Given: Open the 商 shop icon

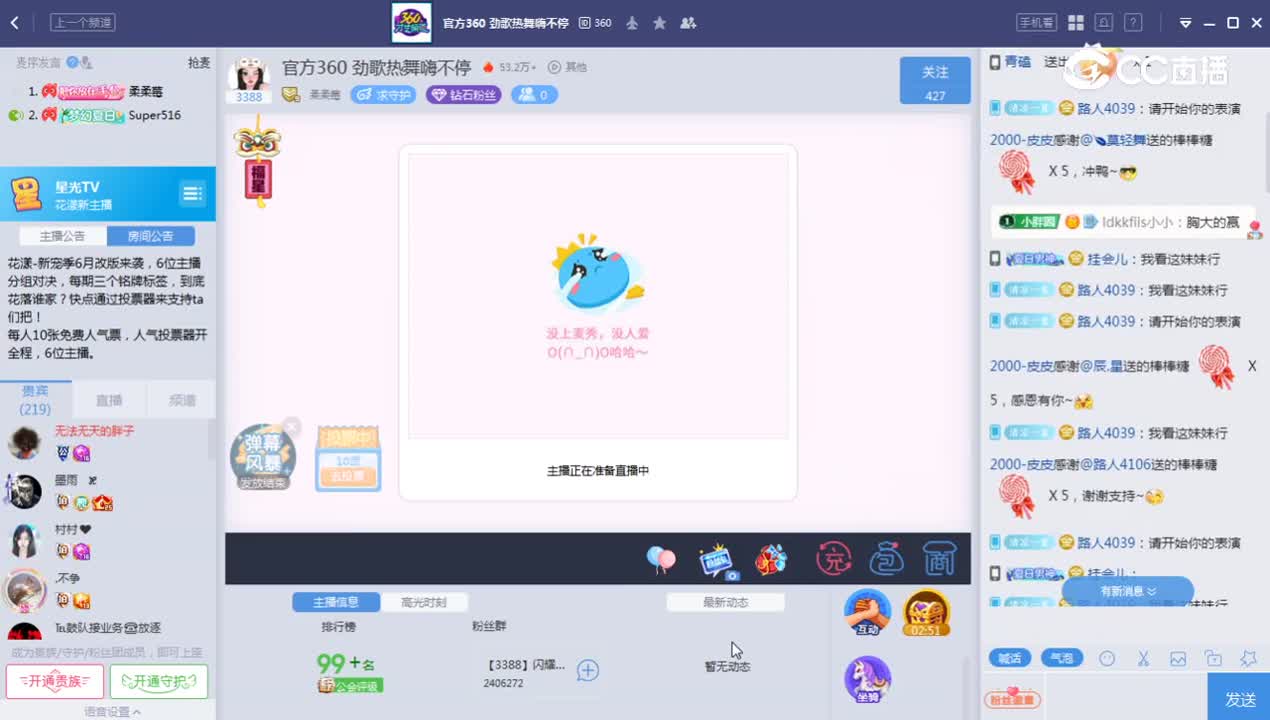Looking at the screenshot, I should (x=940, y=559).
